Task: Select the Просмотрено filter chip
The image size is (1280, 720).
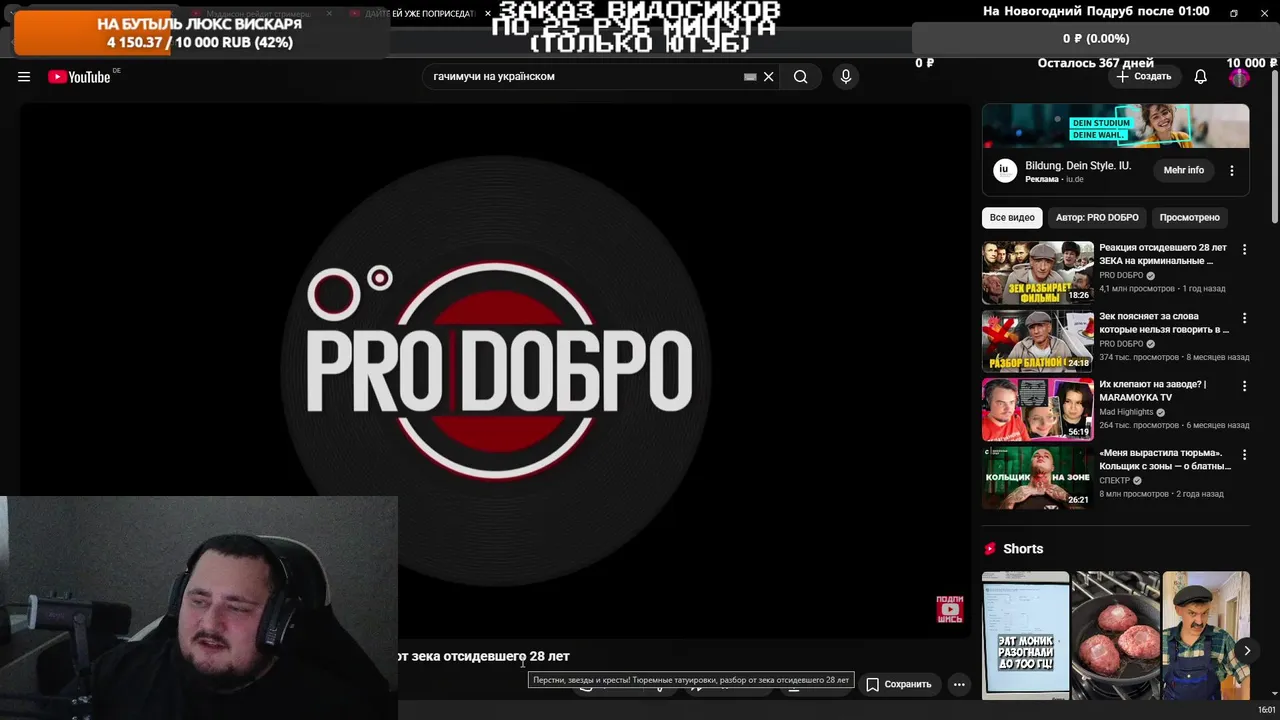Action: pos(1189,217)
